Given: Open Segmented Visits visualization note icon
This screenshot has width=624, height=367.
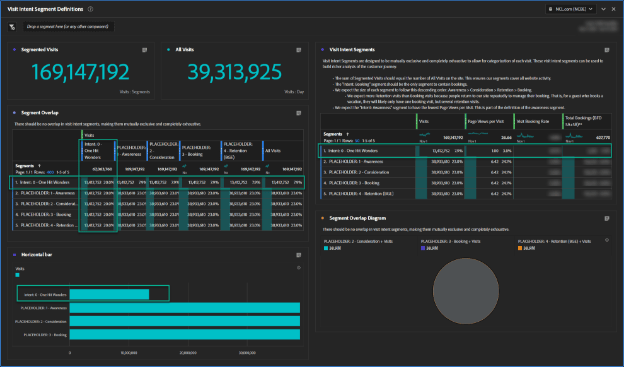Looking at the screenshot, I should pyautogui.click(x=144, y=50).
